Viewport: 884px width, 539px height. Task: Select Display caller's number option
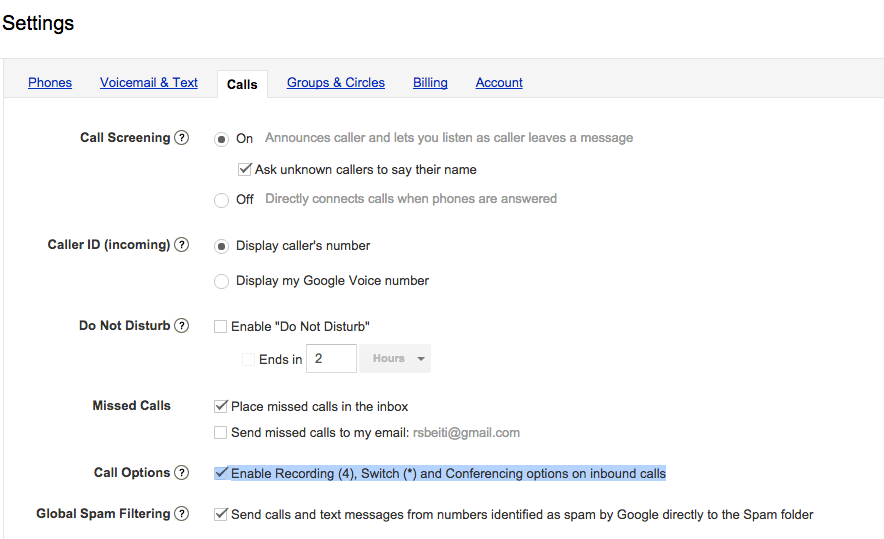(x=221, y=246)
